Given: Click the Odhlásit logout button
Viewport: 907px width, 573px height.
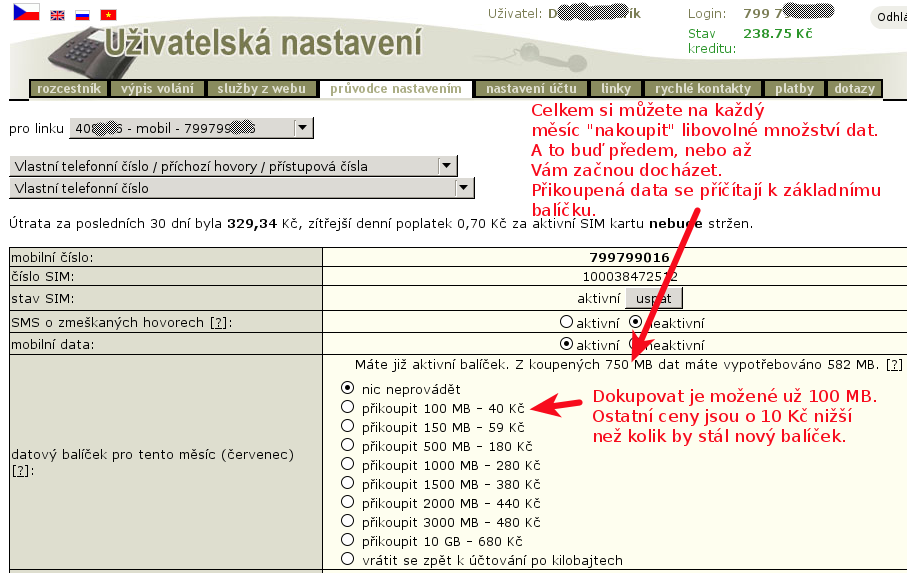Looking at the screenshot, I should [x=889, y=17].
